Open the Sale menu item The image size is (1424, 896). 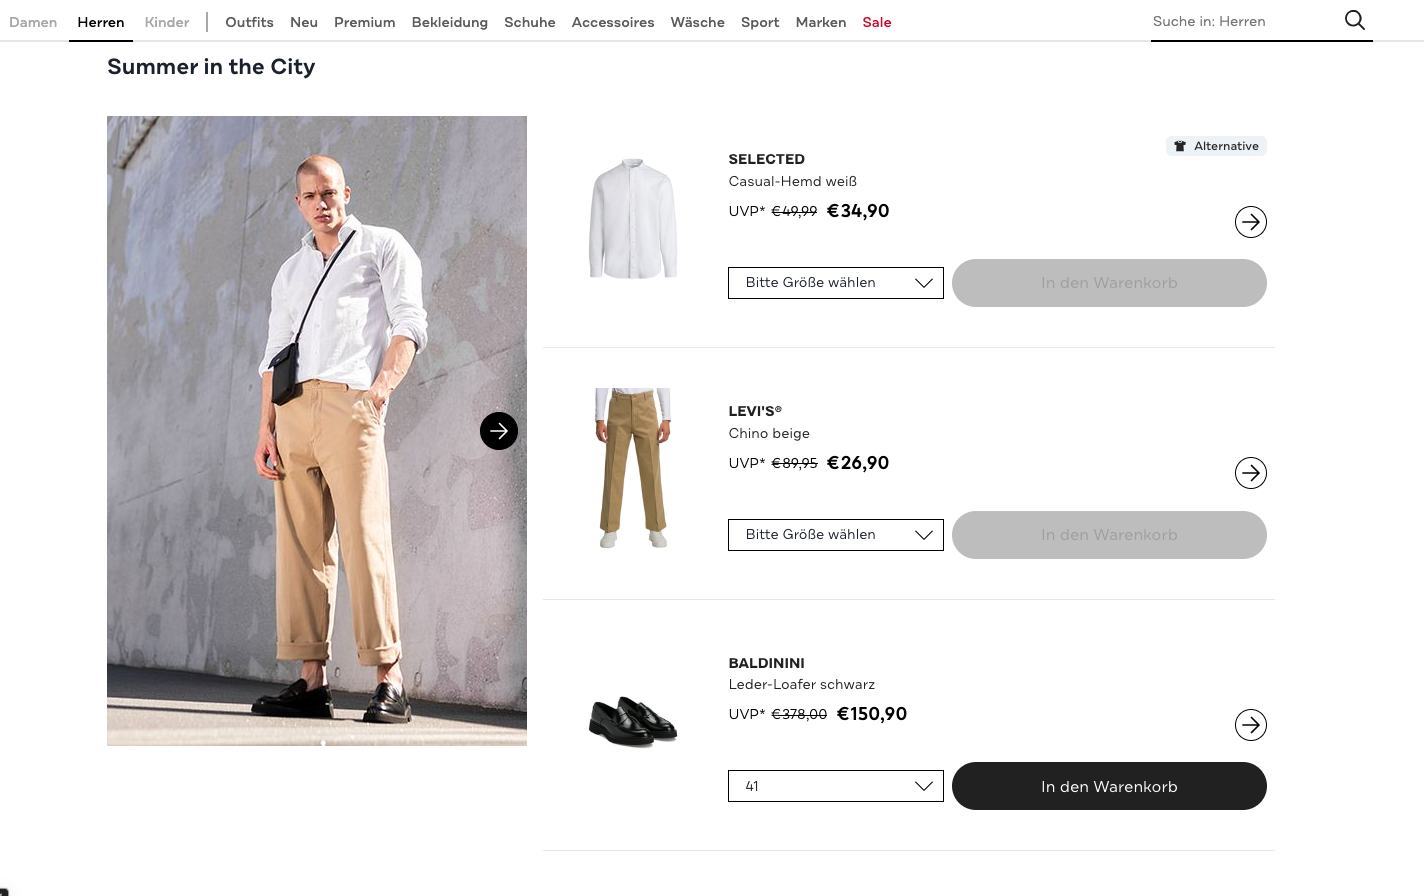pos(876,22)
